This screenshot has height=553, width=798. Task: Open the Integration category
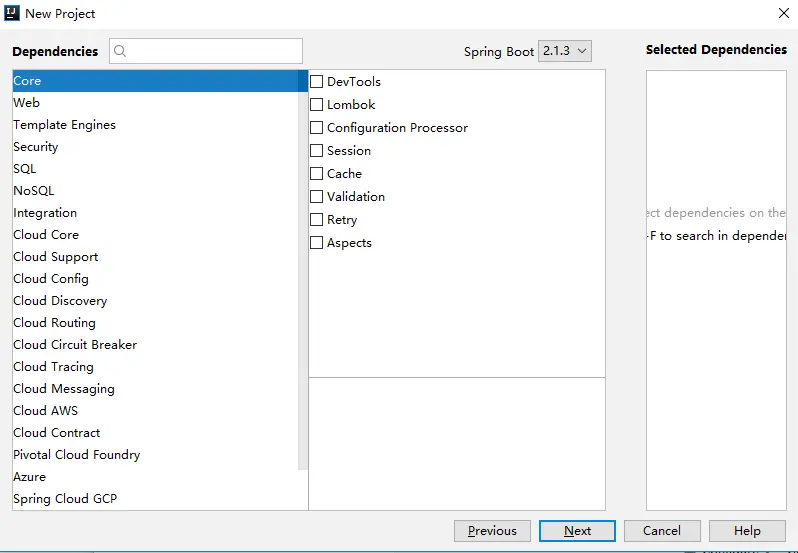pyautogui.click(x=155, y=213)
